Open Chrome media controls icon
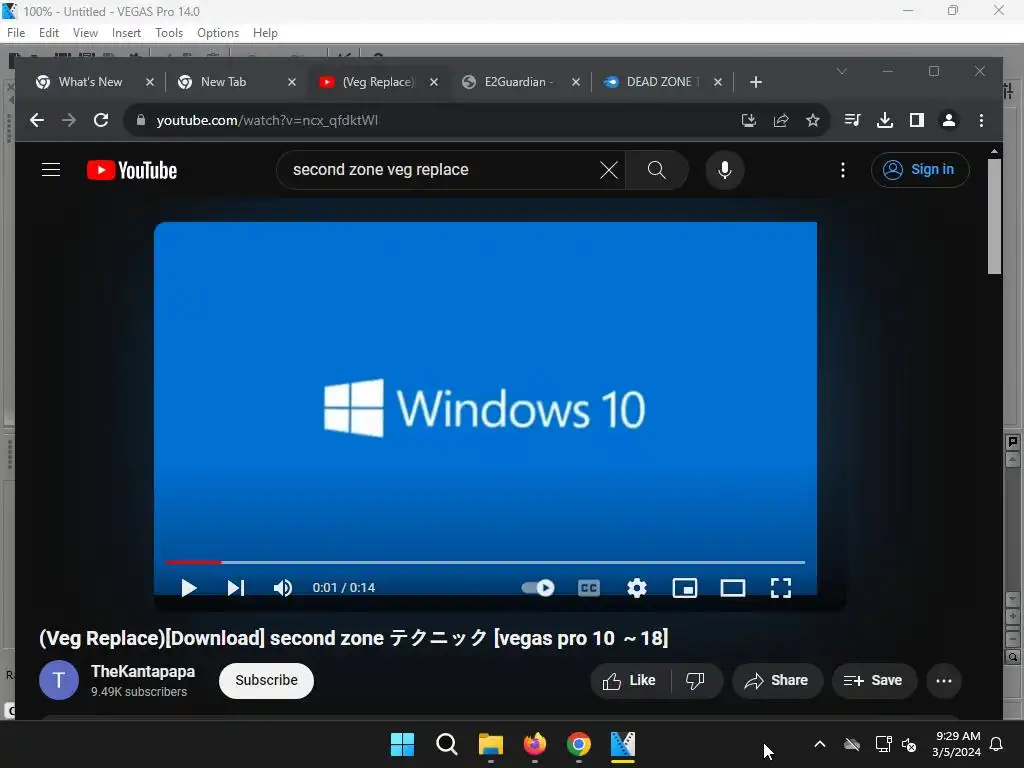Viewport: 1024px width, 768px height. coord(852,120)
